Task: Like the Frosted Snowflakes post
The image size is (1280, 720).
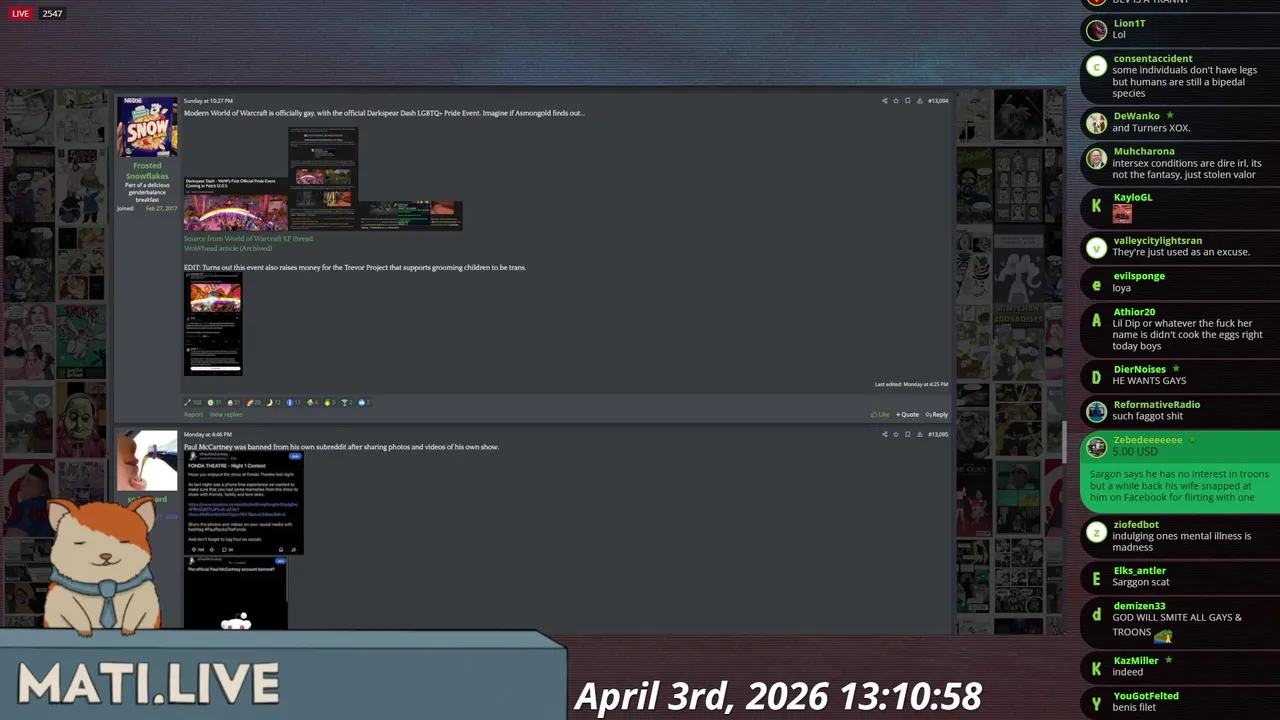Action: (880, 414)
